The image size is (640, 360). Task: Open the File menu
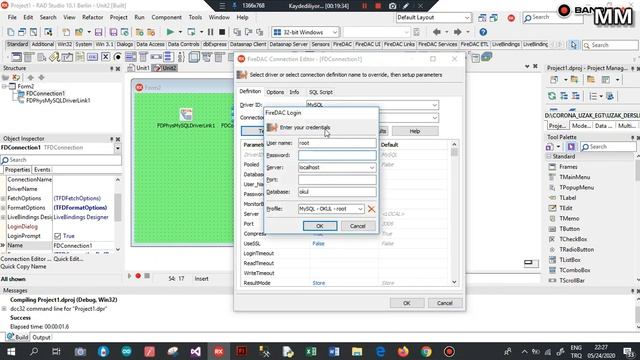tap(12, 18)
